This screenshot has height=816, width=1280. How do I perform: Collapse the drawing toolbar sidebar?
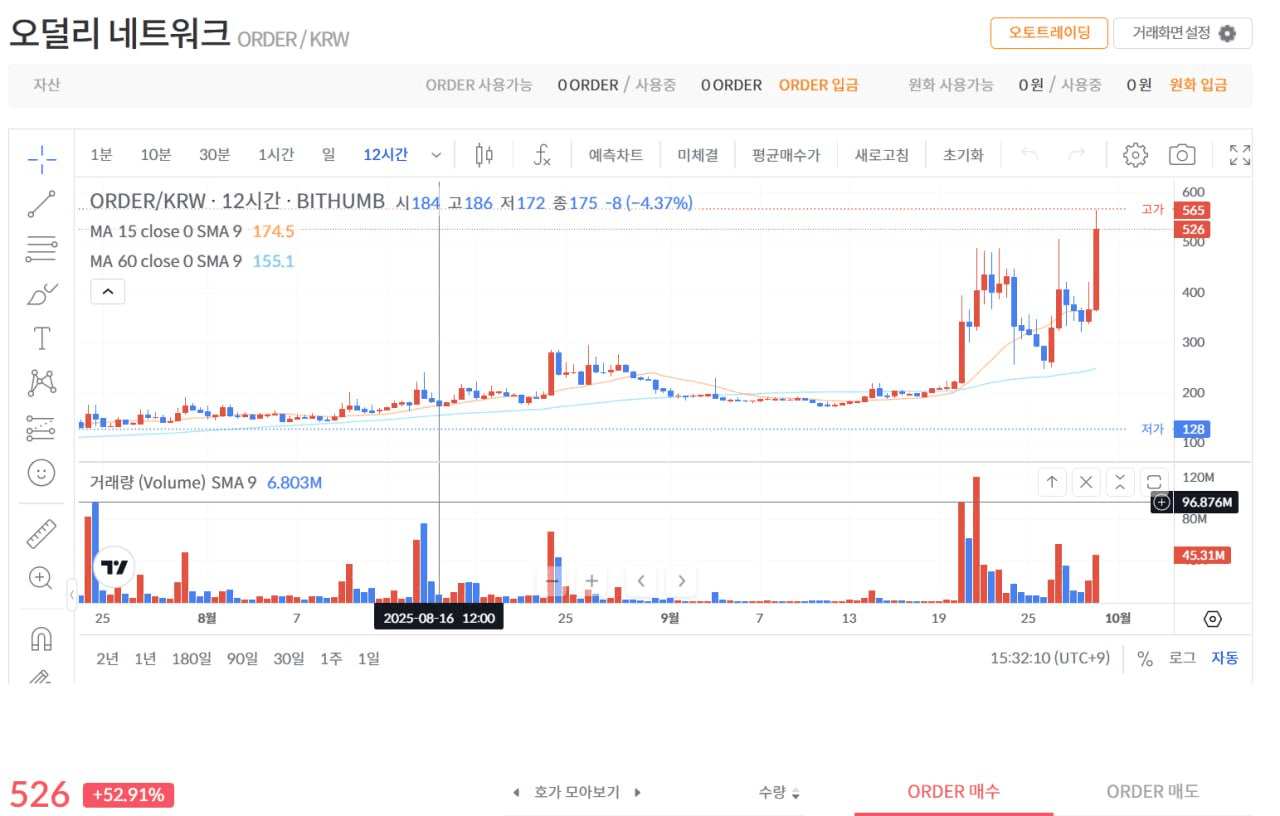pos(72,594)
